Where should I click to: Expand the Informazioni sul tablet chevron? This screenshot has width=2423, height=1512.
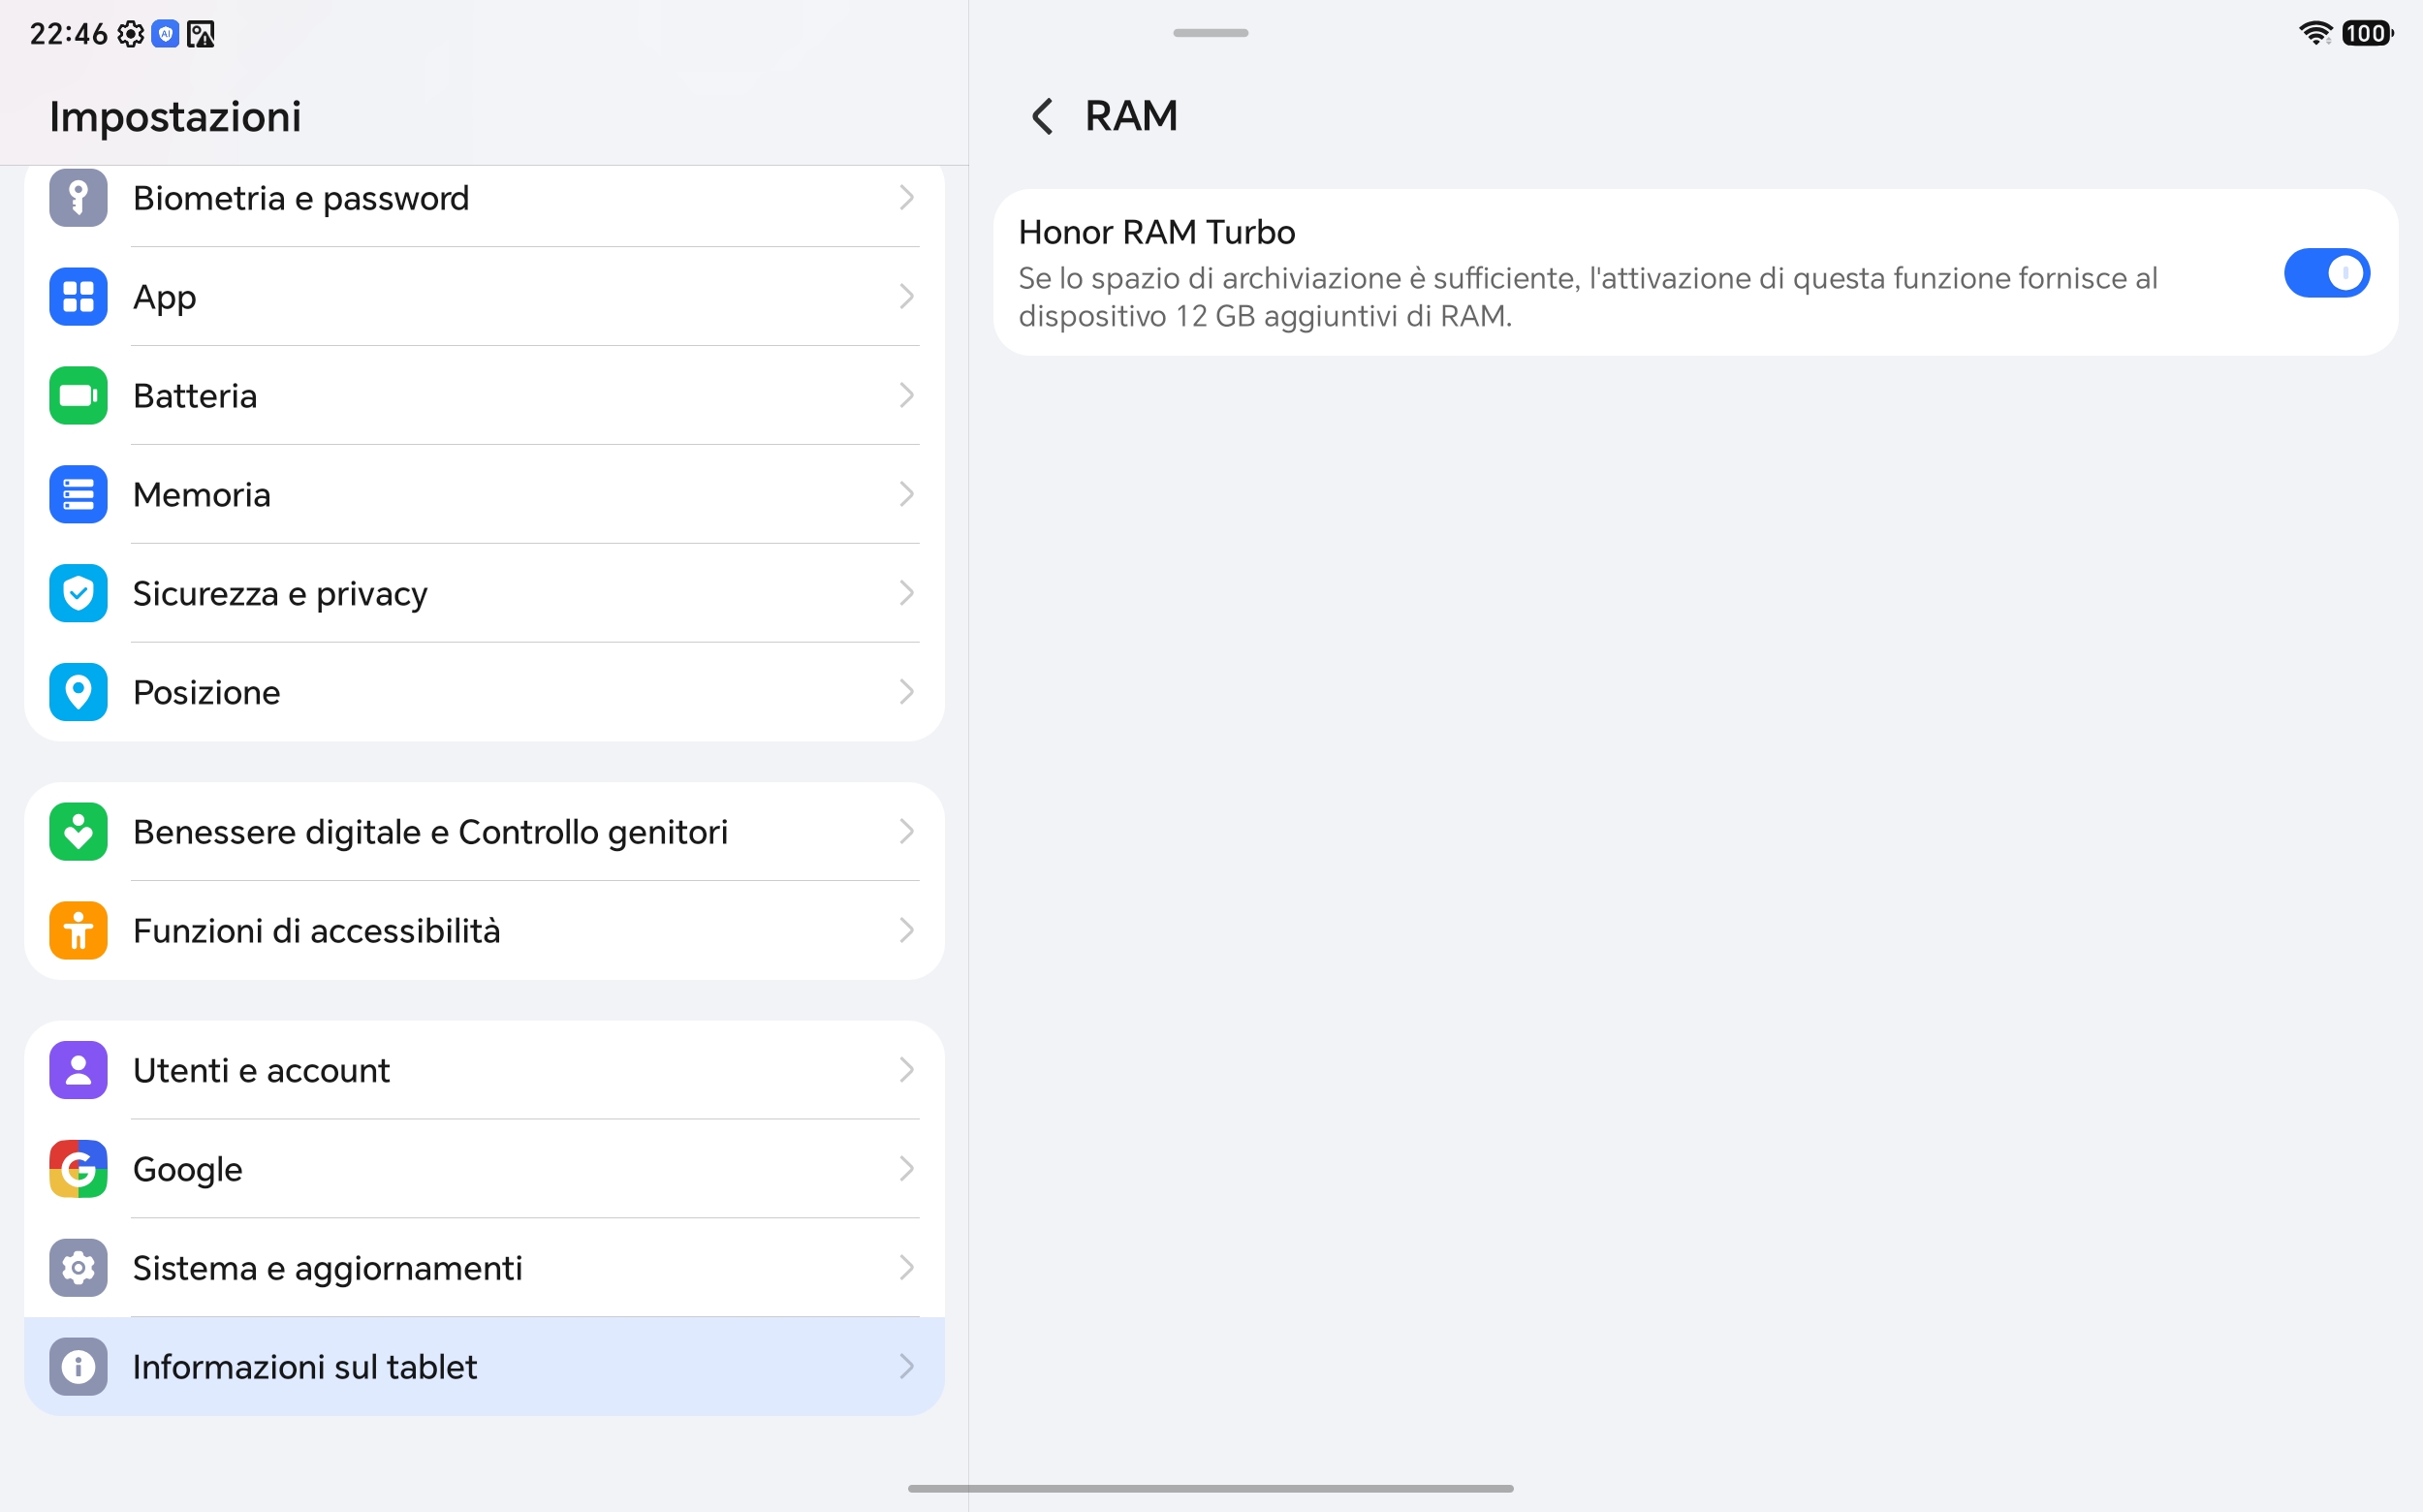(906, 1367)
